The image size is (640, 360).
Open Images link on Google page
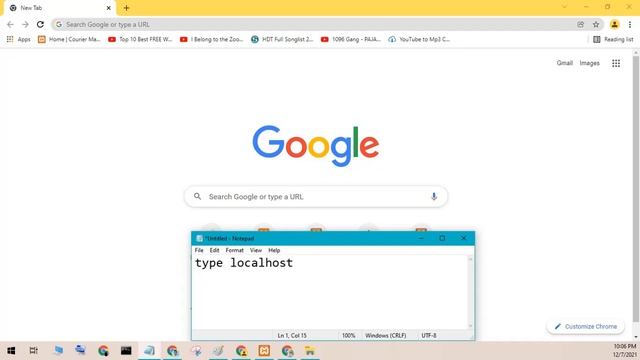click(x=589, y=63)
